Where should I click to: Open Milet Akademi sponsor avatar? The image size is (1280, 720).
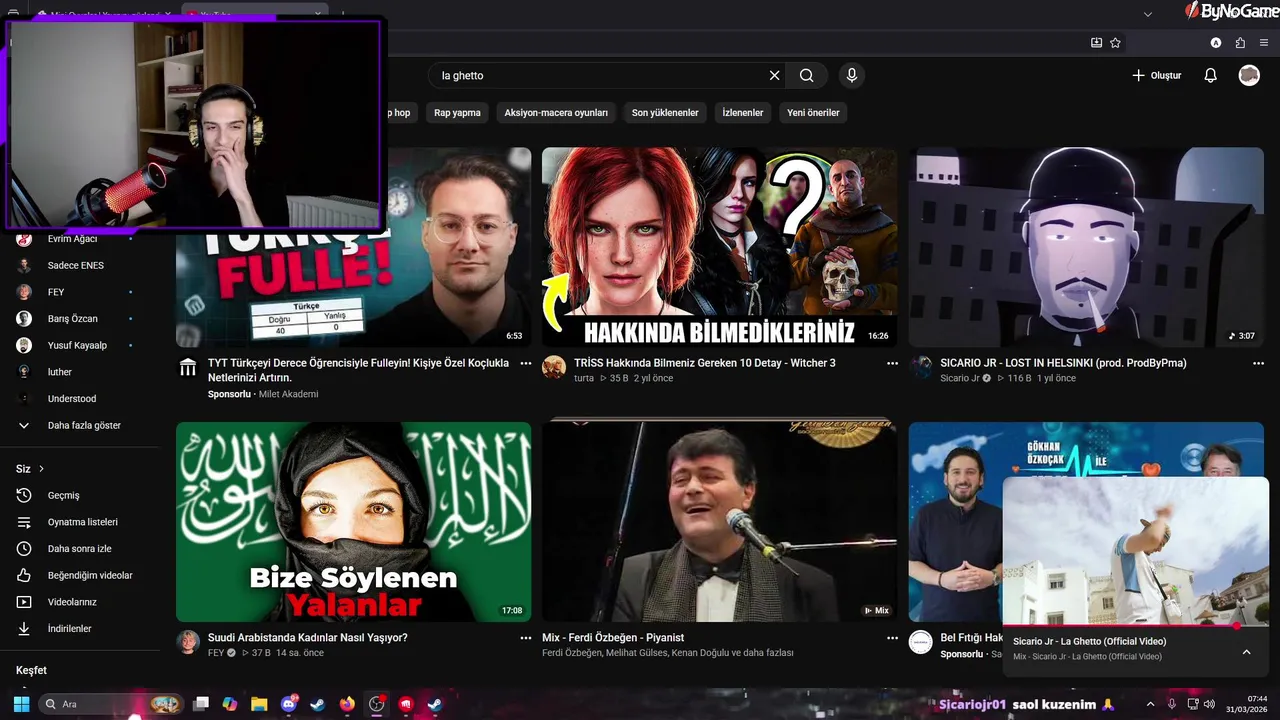coord(188,367)
